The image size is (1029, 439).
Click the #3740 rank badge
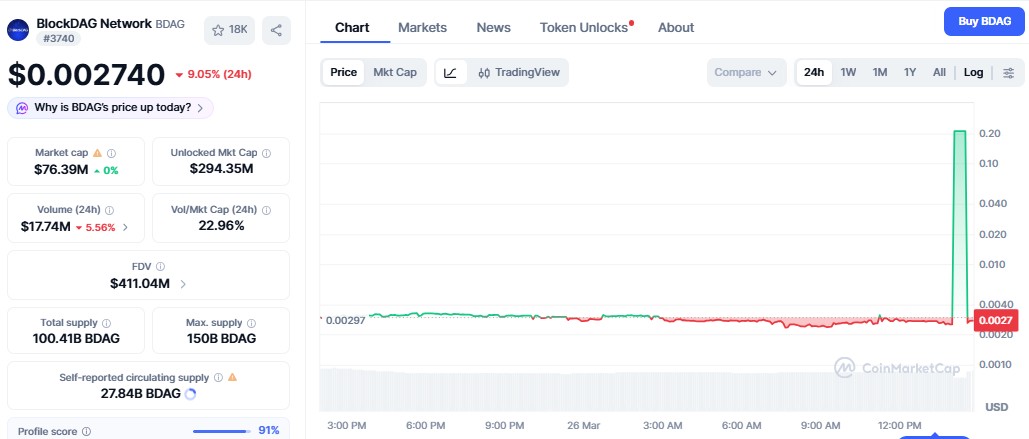coord(58,39)
